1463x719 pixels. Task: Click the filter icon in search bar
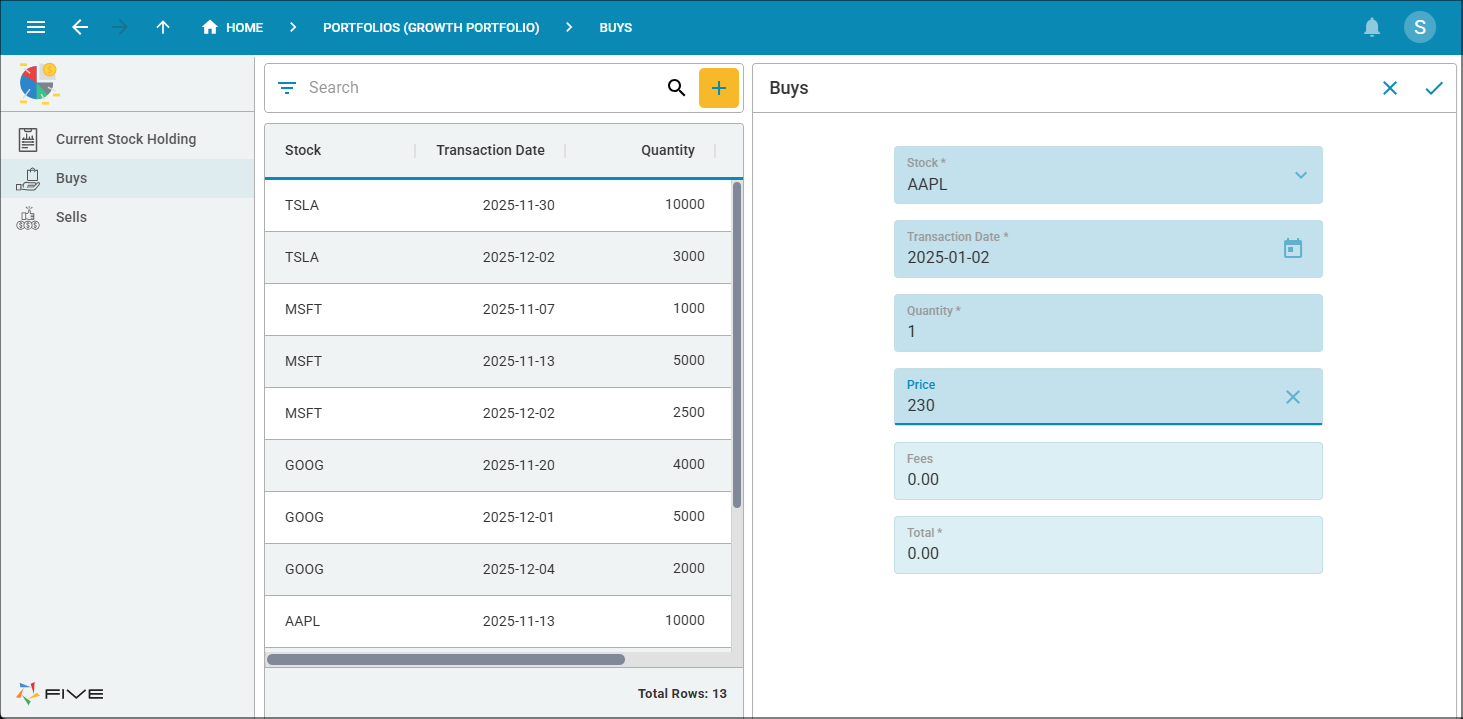pos(287,88)
